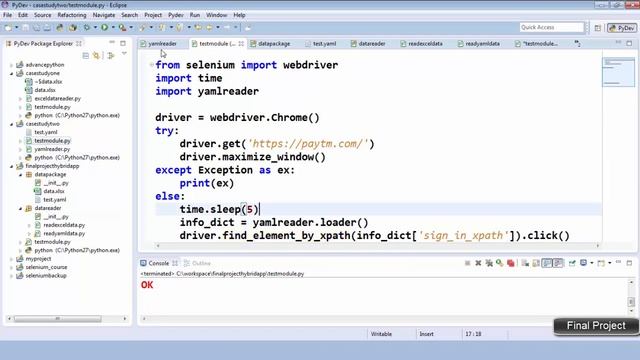640x360 pixels.
Task: Click the Remove Launch X icon in Console
Action: 478,263
